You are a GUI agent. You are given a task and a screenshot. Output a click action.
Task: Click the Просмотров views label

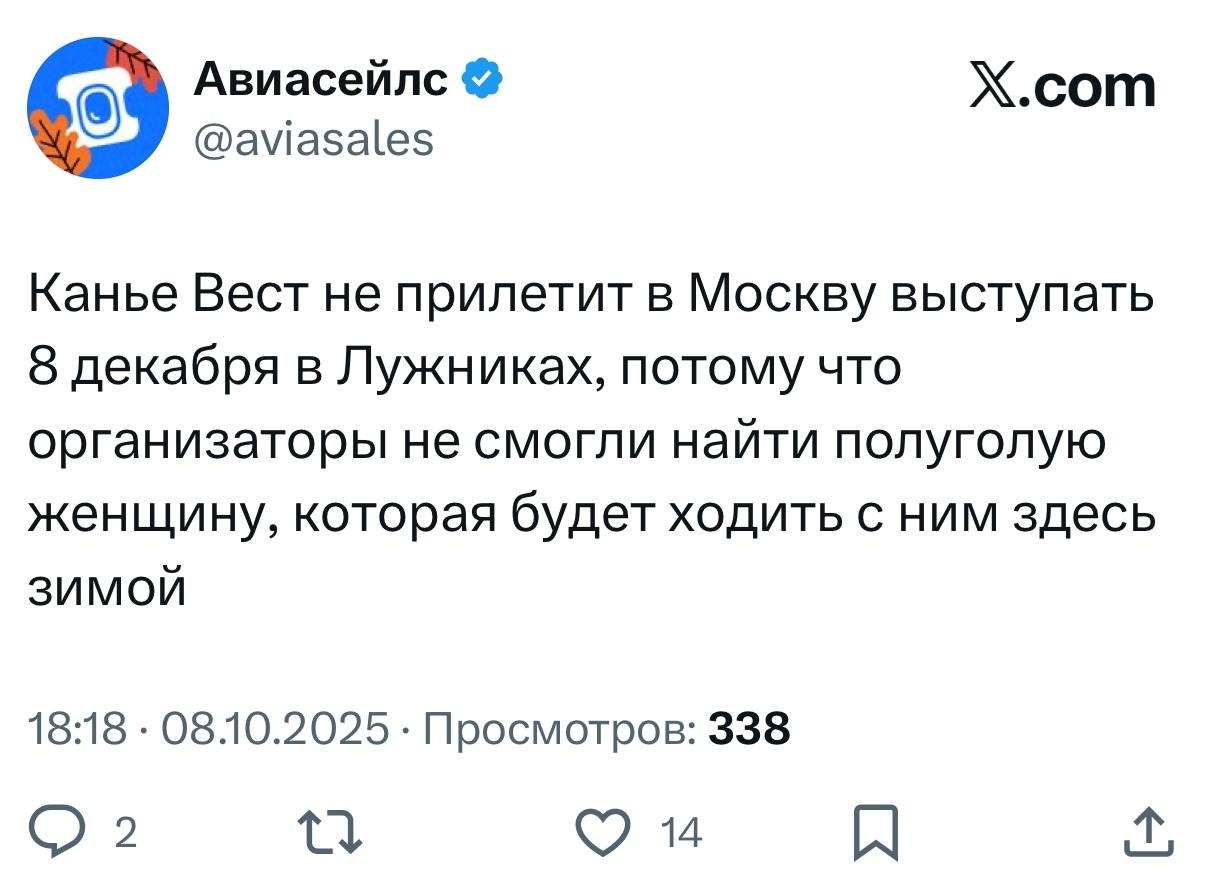click(x=561, y=729)
